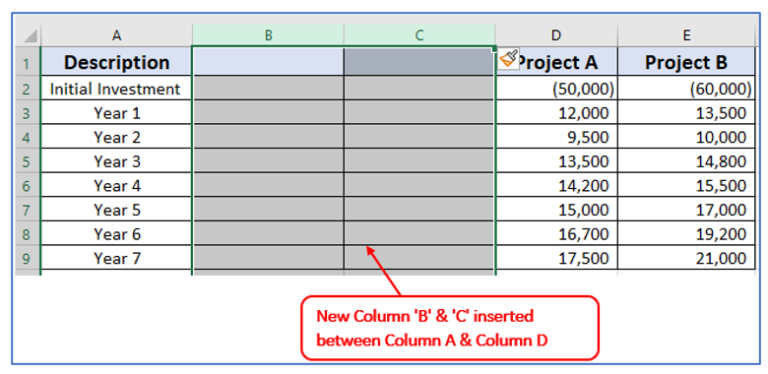Click the Initial Investment cell
Image resolution: width=768 pixels, height=374 pixels.
point(117,89)
